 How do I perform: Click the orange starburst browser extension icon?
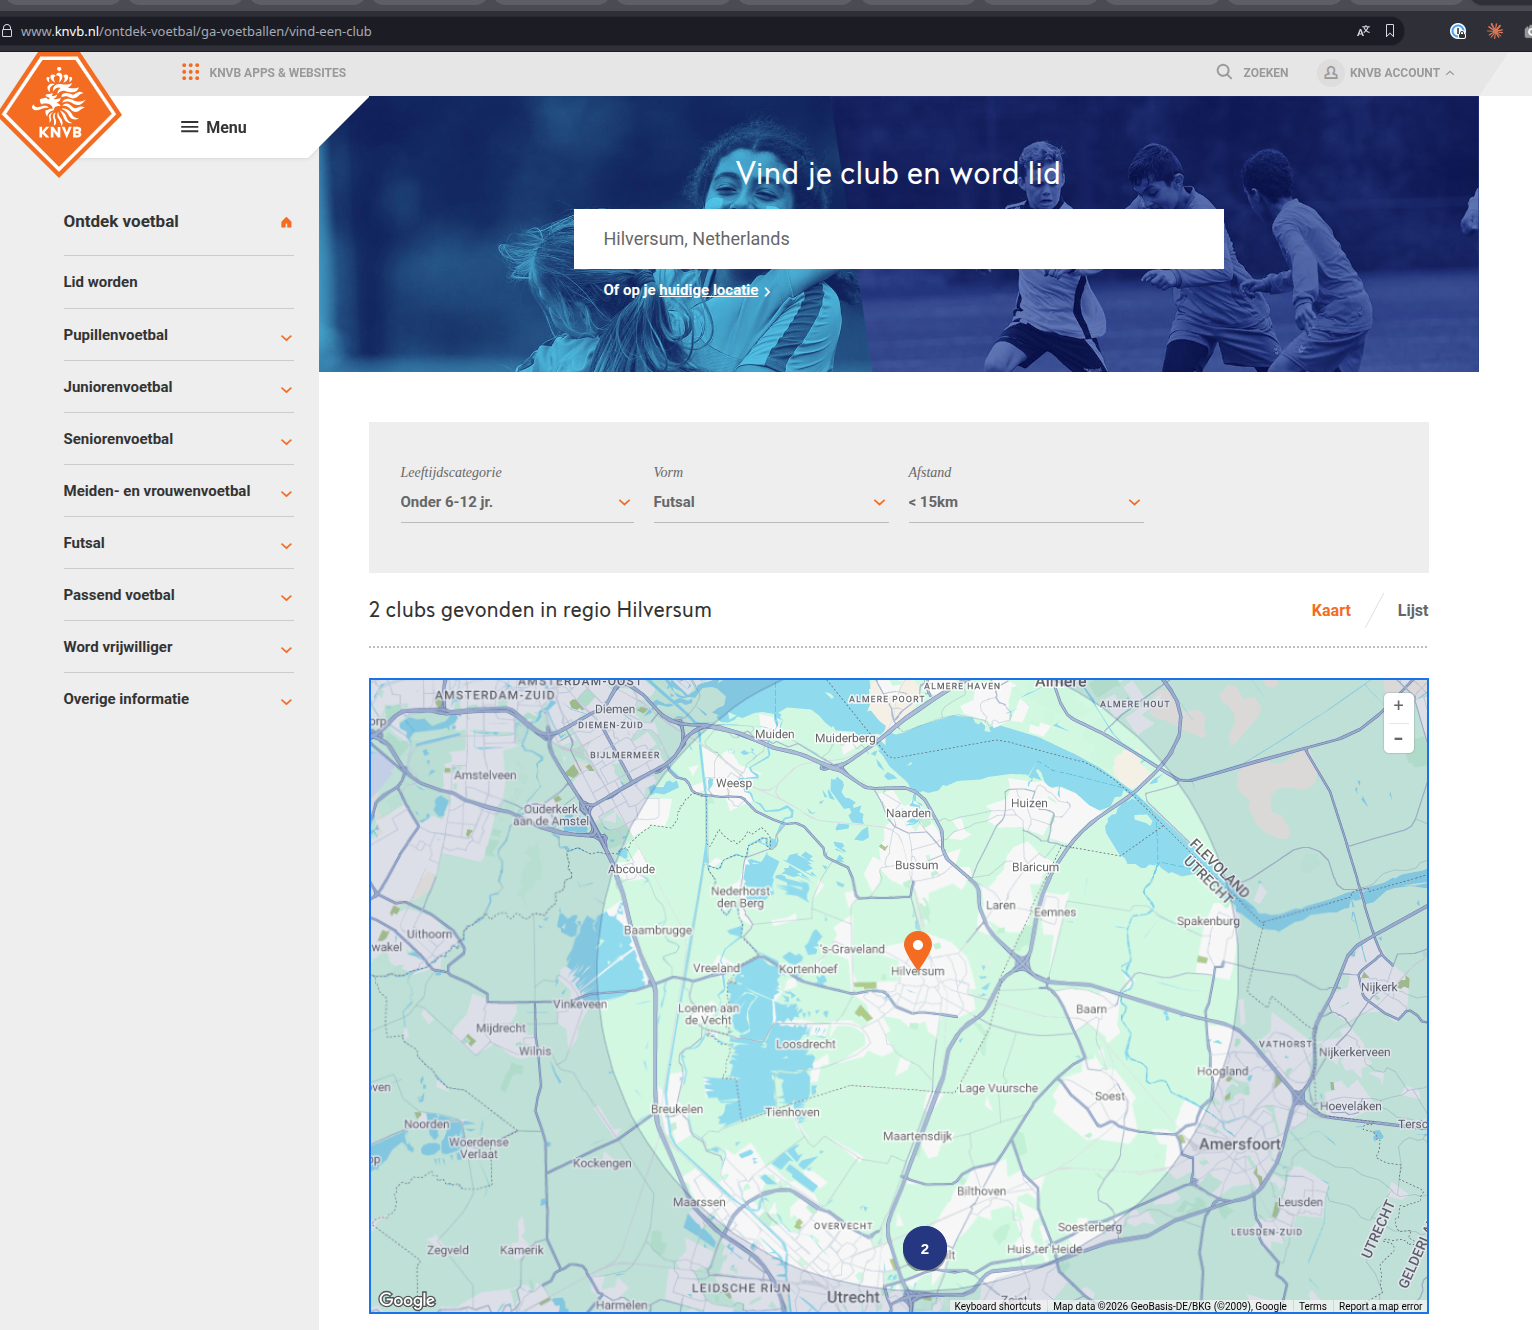point(1495,31)
